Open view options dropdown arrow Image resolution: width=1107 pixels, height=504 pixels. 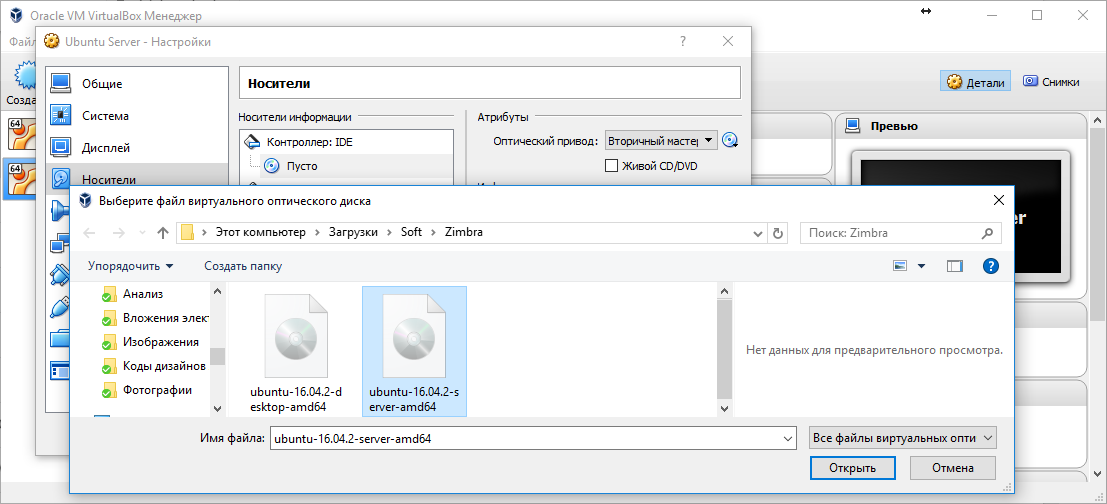921,266
